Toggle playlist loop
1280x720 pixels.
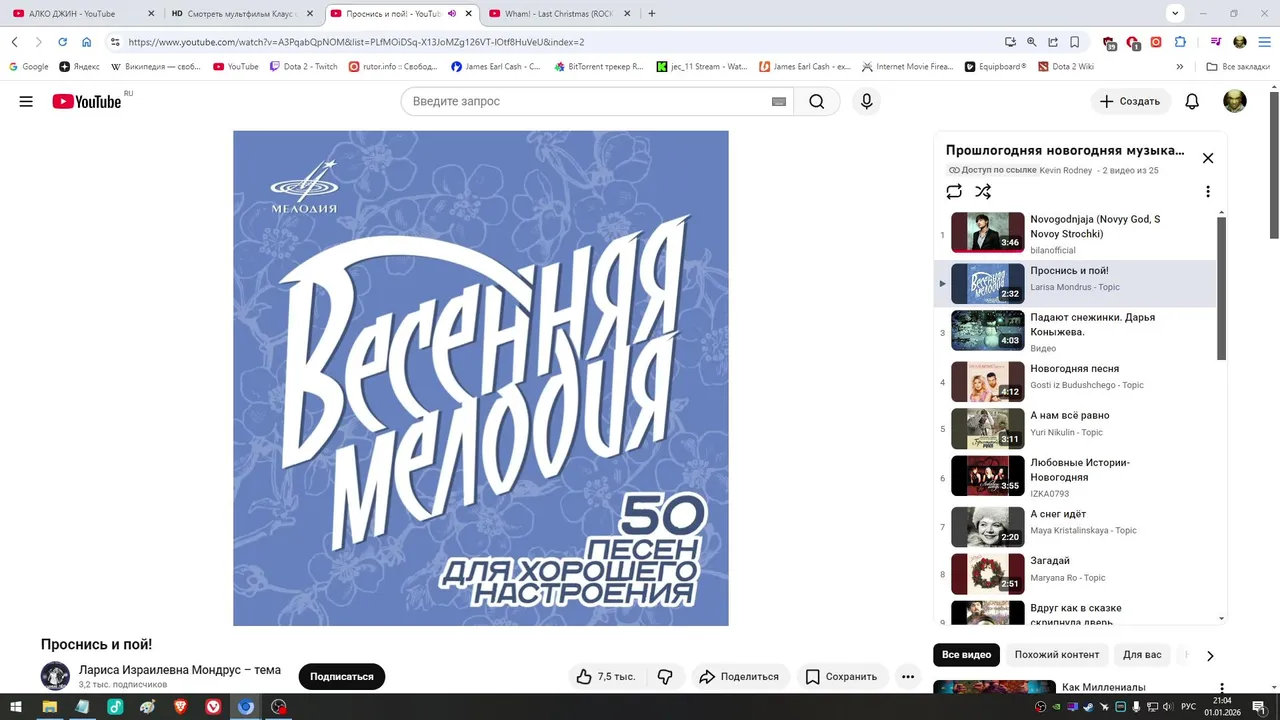point(954,191)
